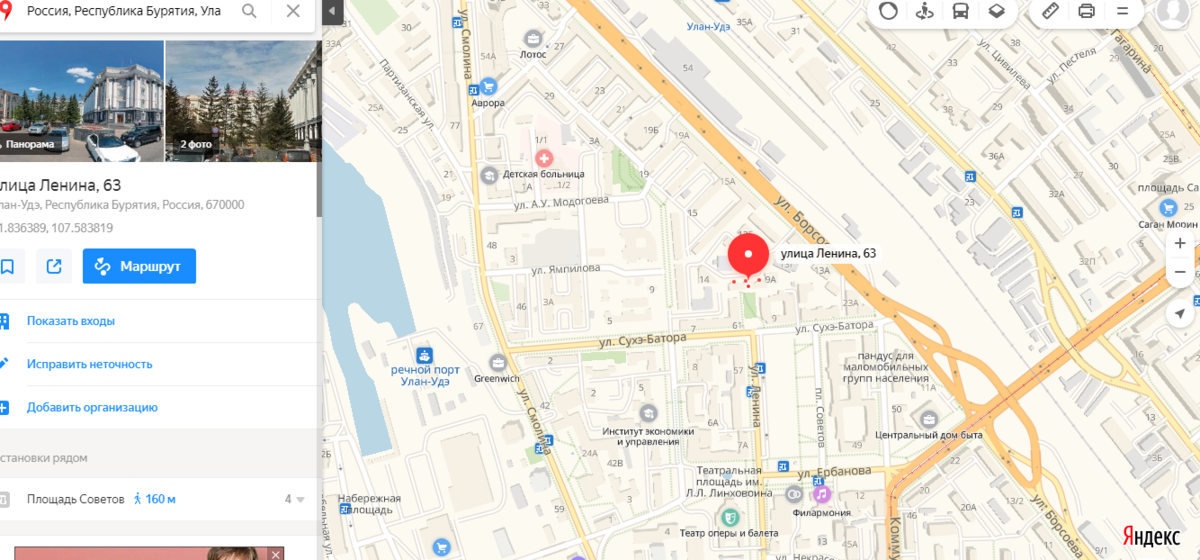Image resolution: width=1200 pixels, height=560 pixels.
Task: Select the ruler measuring tool
Action: pyautogui.click(x=1050, y=12)
